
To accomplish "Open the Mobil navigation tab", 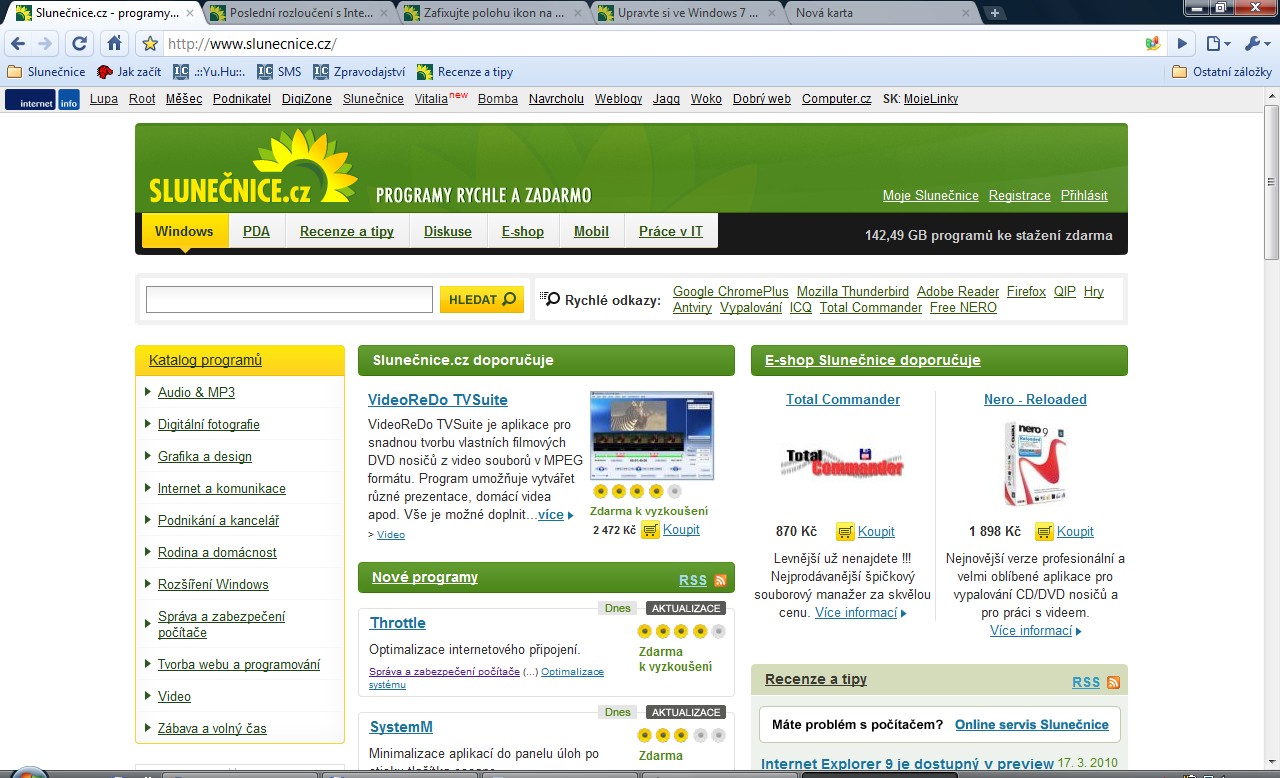I will pos(591,231).
